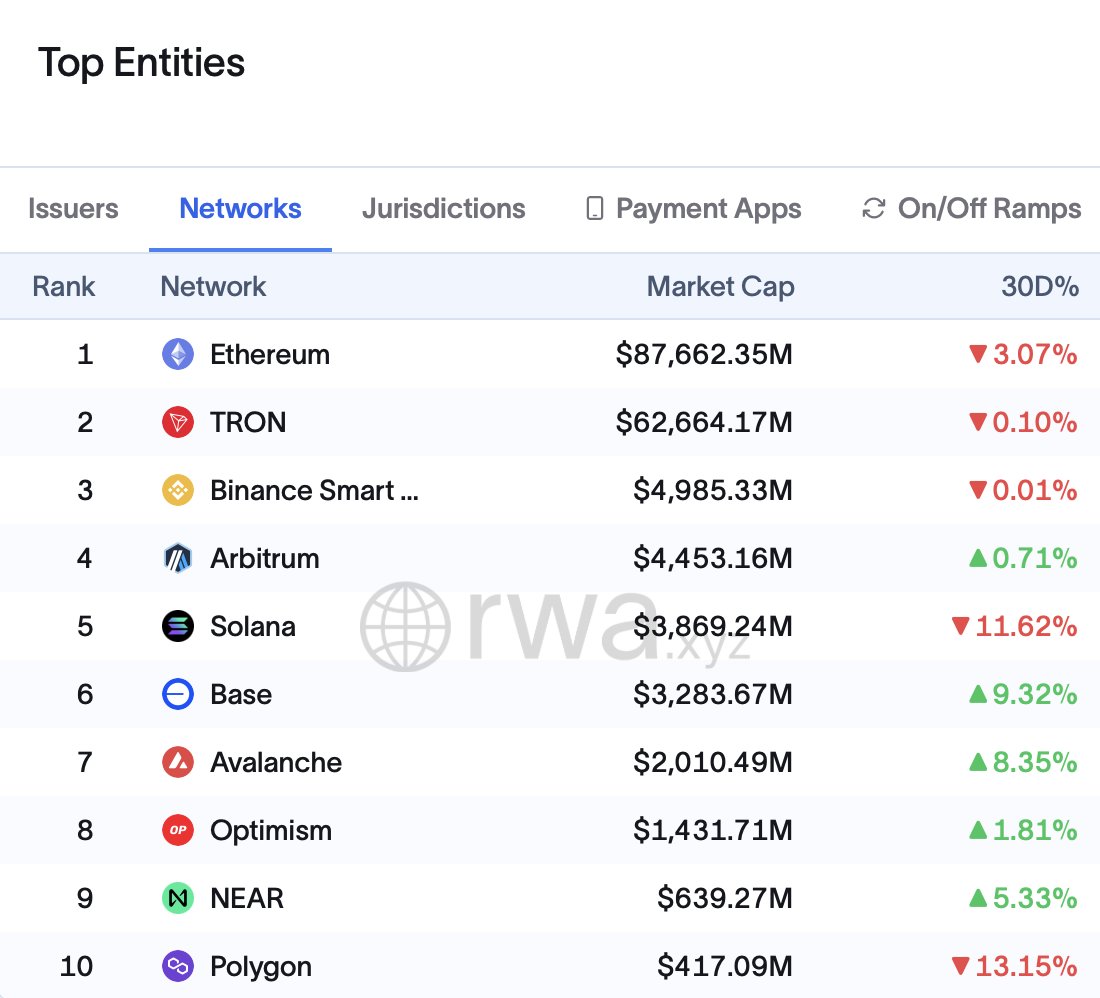Open the Binance Smart ... network name
Image resolution: width=1100 pixels, height=998 pixels.
[314, 490]
